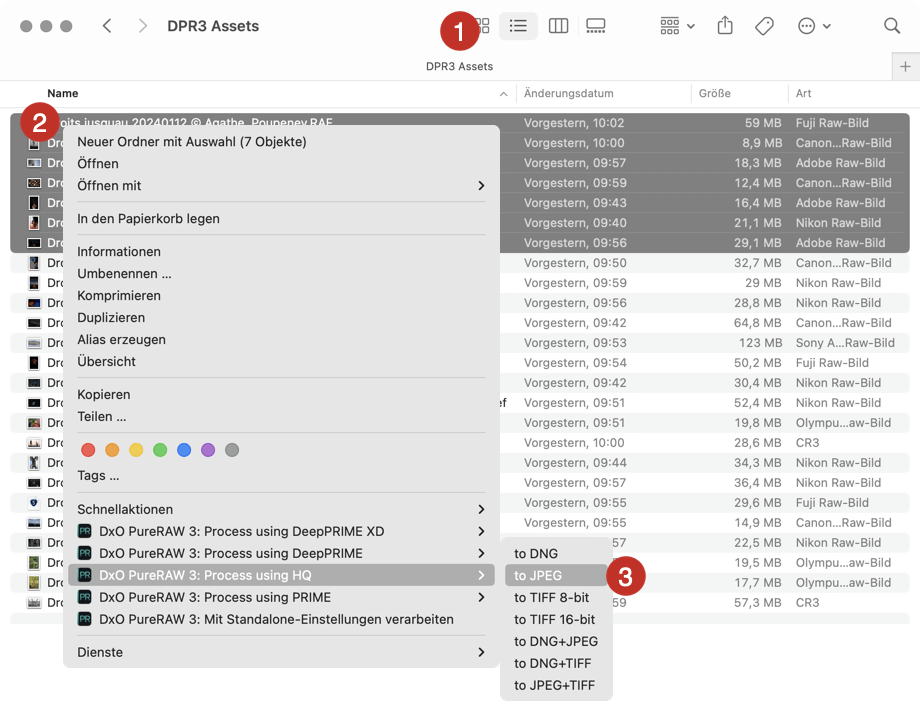This screenshot has width=920, height=701.
Task: Apply the red tag color
Action: click(88, 450)
